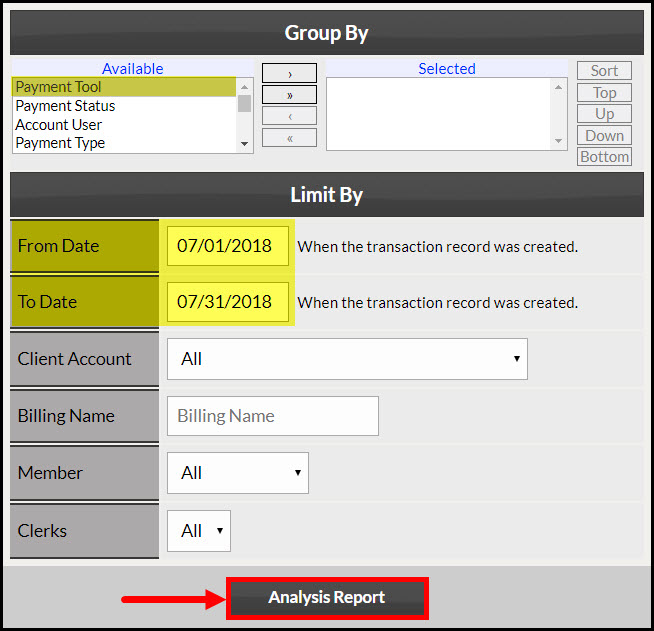This screenshot has width=654, height=631.
Task: Open the Member dropdown
Action: (x=238, y=473)
